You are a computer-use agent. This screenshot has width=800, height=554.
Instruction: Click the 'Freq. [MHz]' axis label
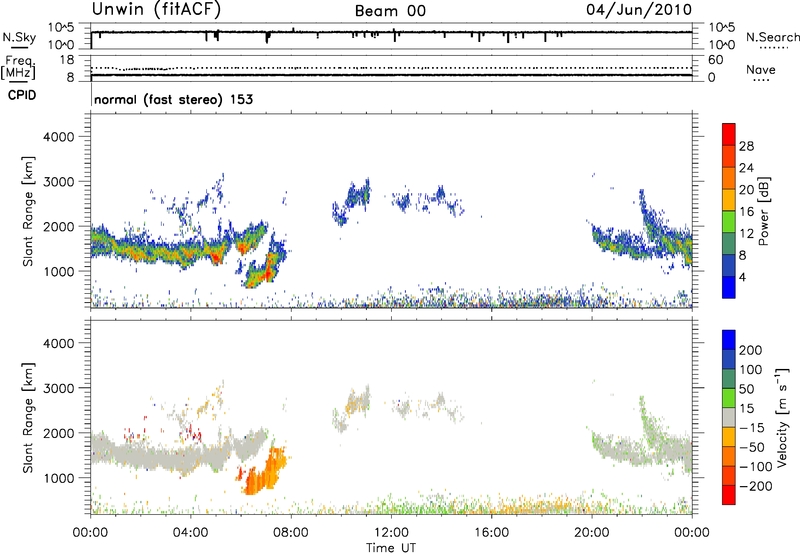coord(18,68)
